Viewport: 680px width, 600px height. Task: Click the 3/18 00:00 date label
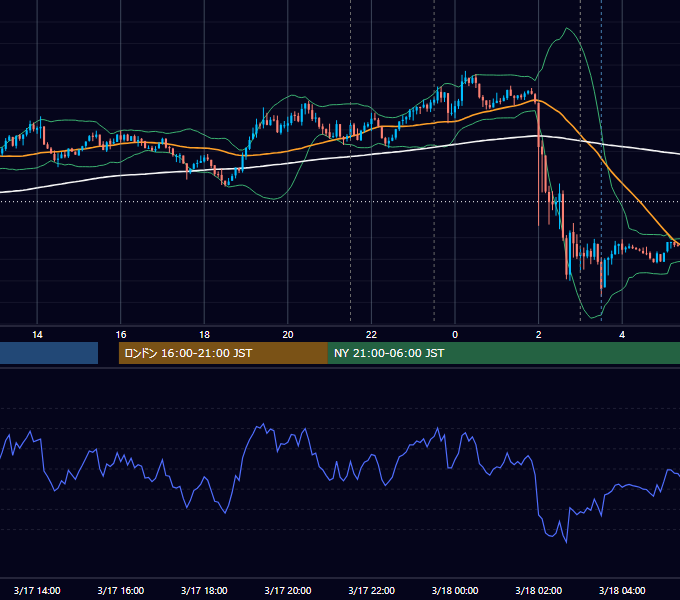point(455,590)
